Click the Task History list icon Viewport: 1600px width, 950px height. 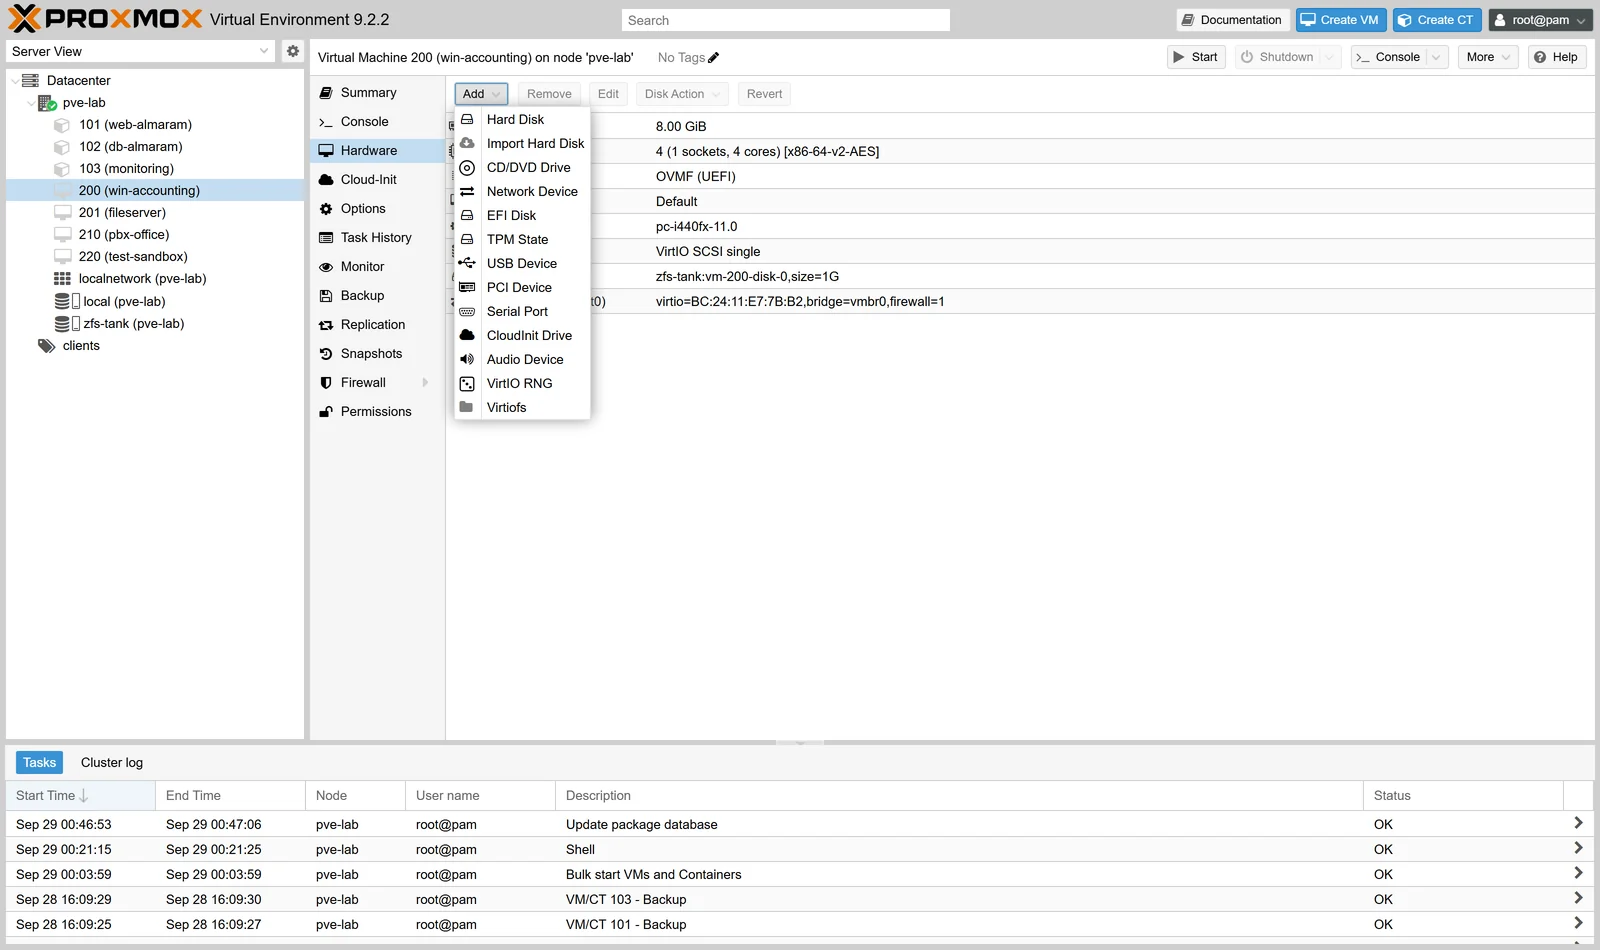[x=326, y=238]
